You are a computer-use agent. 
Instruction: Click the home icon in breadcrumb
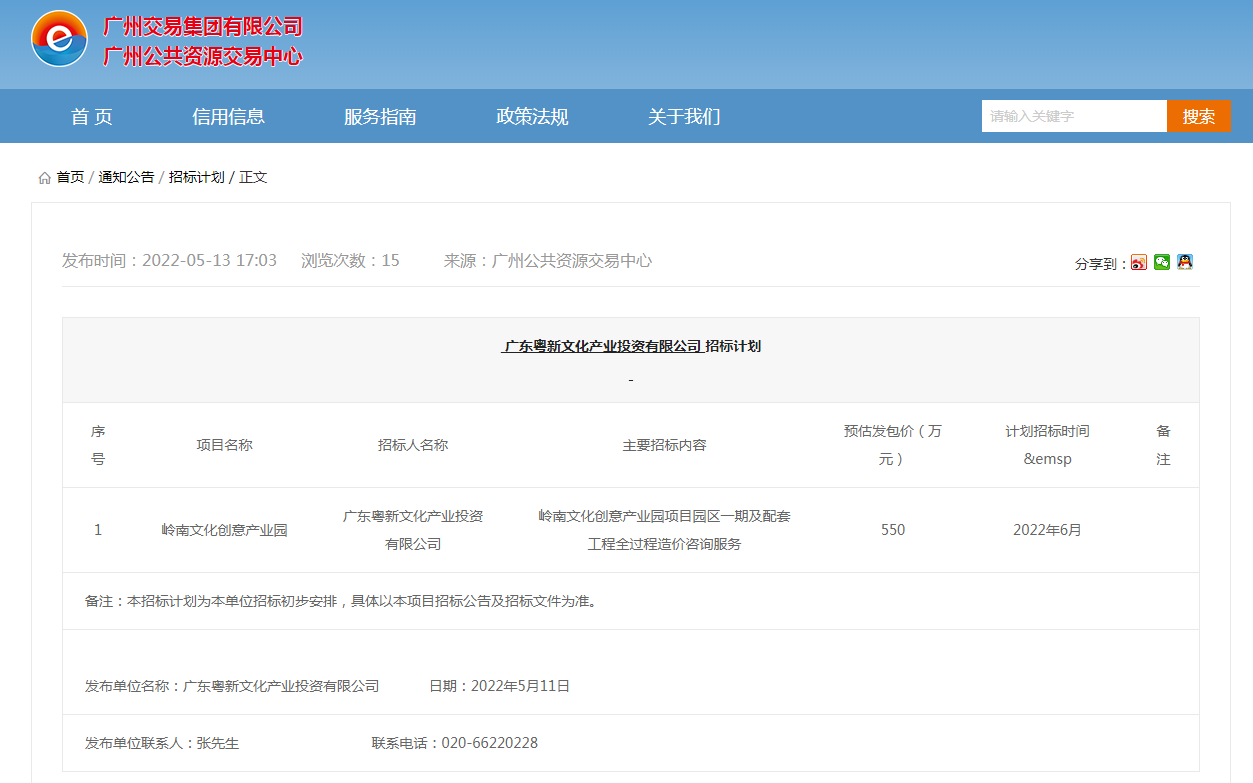tap(44, 178)
